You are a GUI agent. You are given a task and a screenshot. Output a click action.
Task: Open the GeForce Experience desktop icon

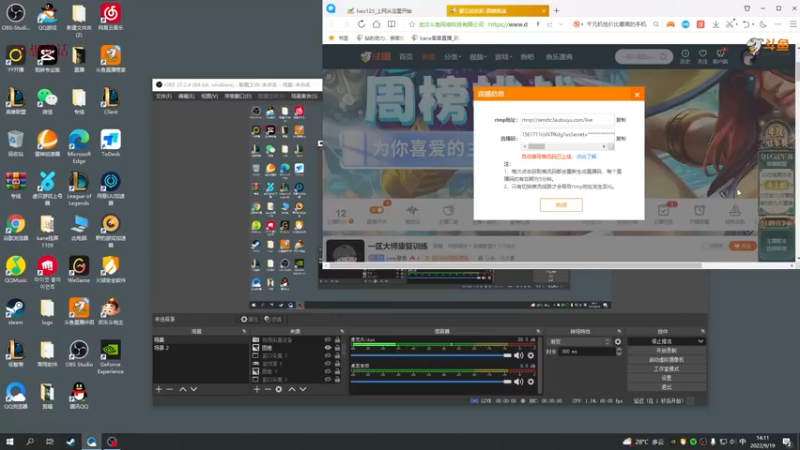[110, 357]
